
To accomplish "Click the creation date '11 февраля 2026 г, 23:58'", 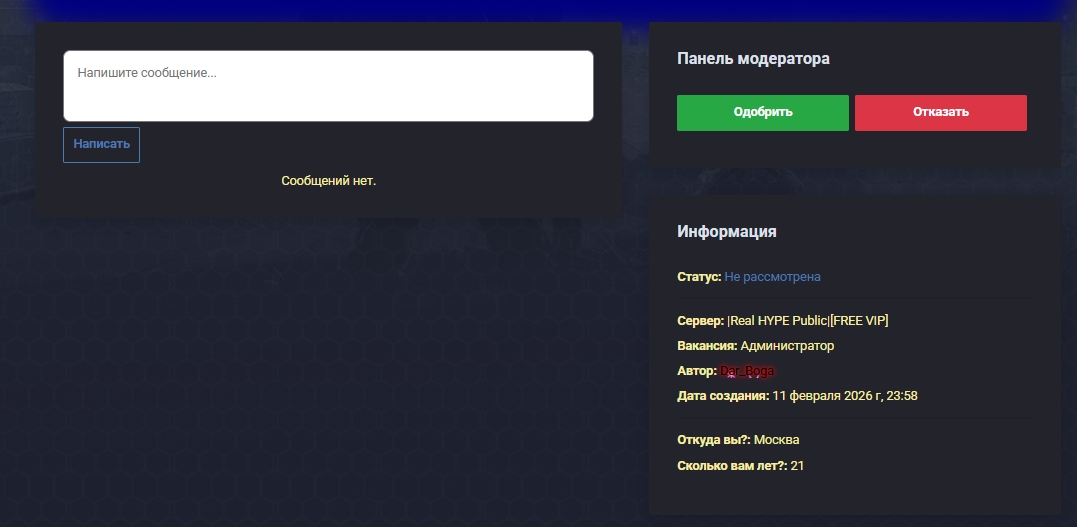I will 845,396.
